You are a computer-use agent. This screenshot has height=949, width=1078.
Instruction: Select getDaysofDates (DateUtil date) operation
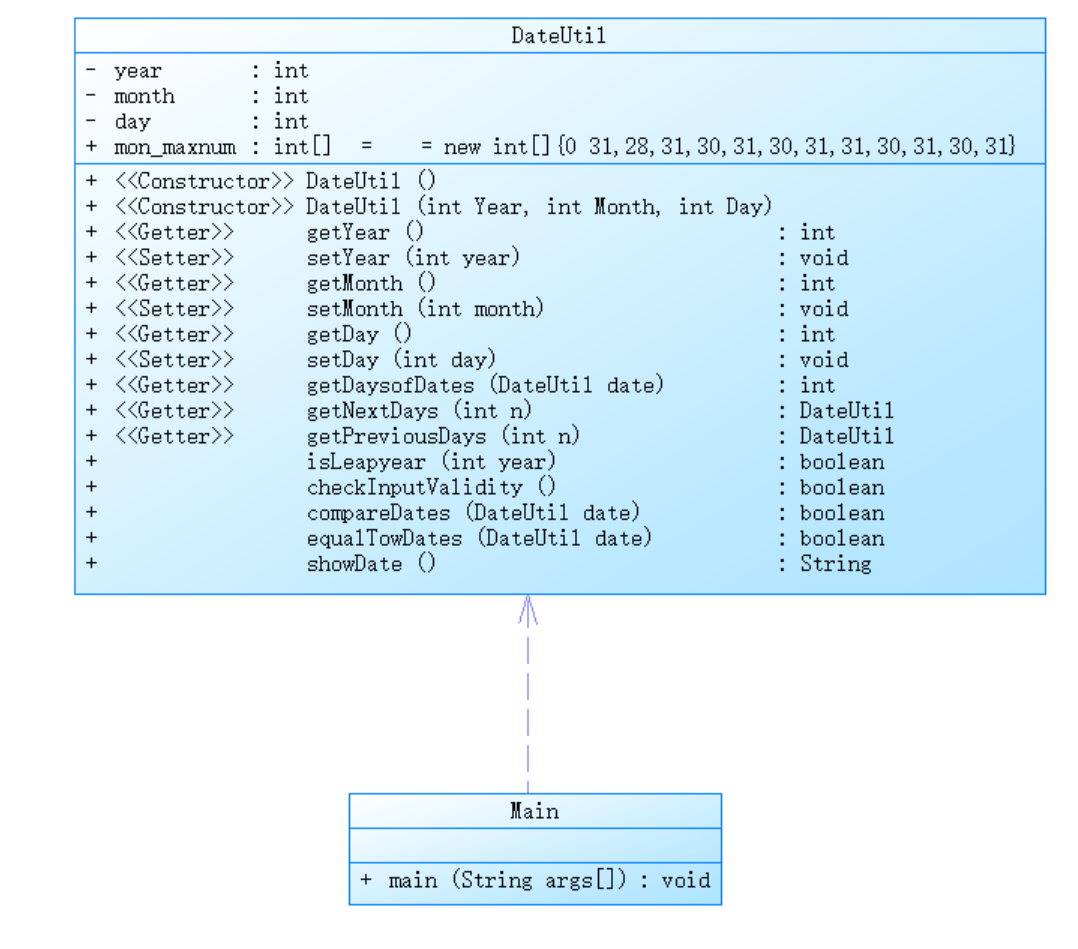pyautogui.click(x=460, y=384)
